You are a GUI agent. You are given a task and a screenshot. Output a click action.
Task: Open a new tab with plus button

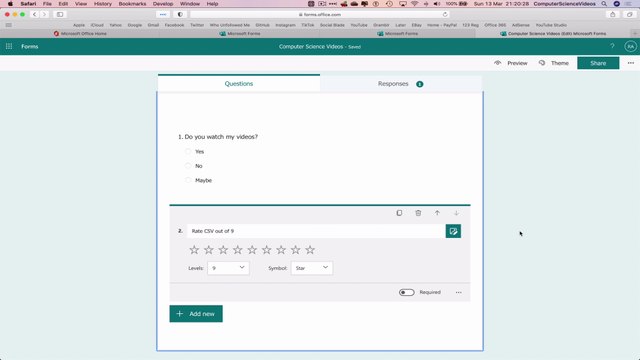(635, 33)
